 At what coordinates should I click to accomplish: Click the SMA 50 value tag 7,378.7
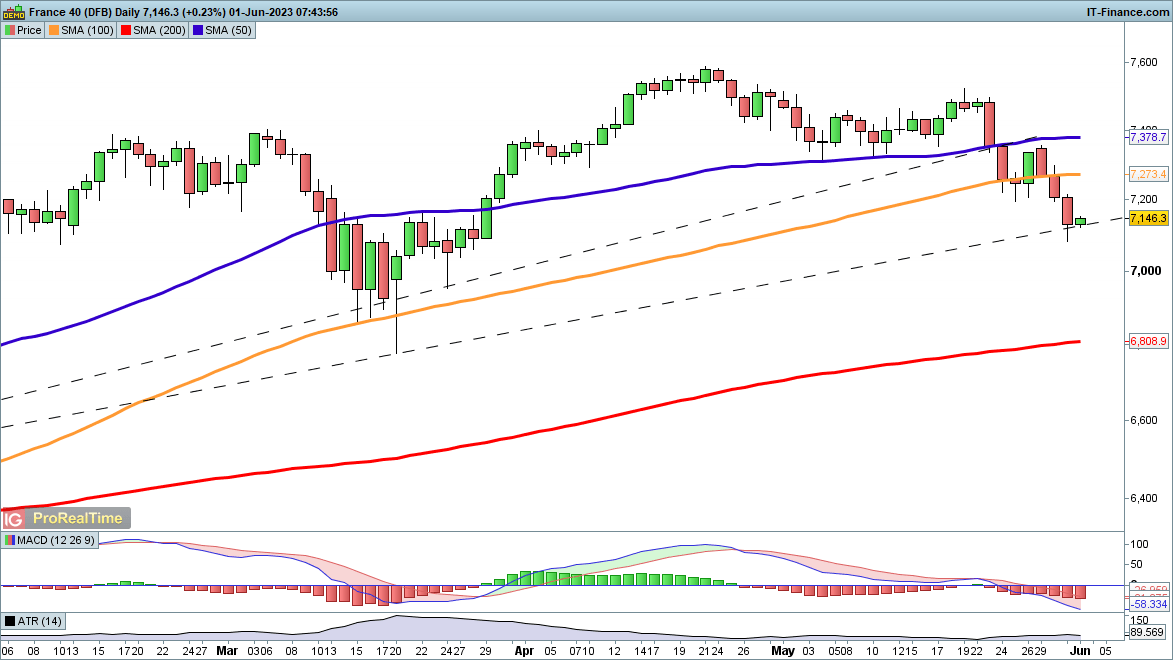click(1148, 137)
